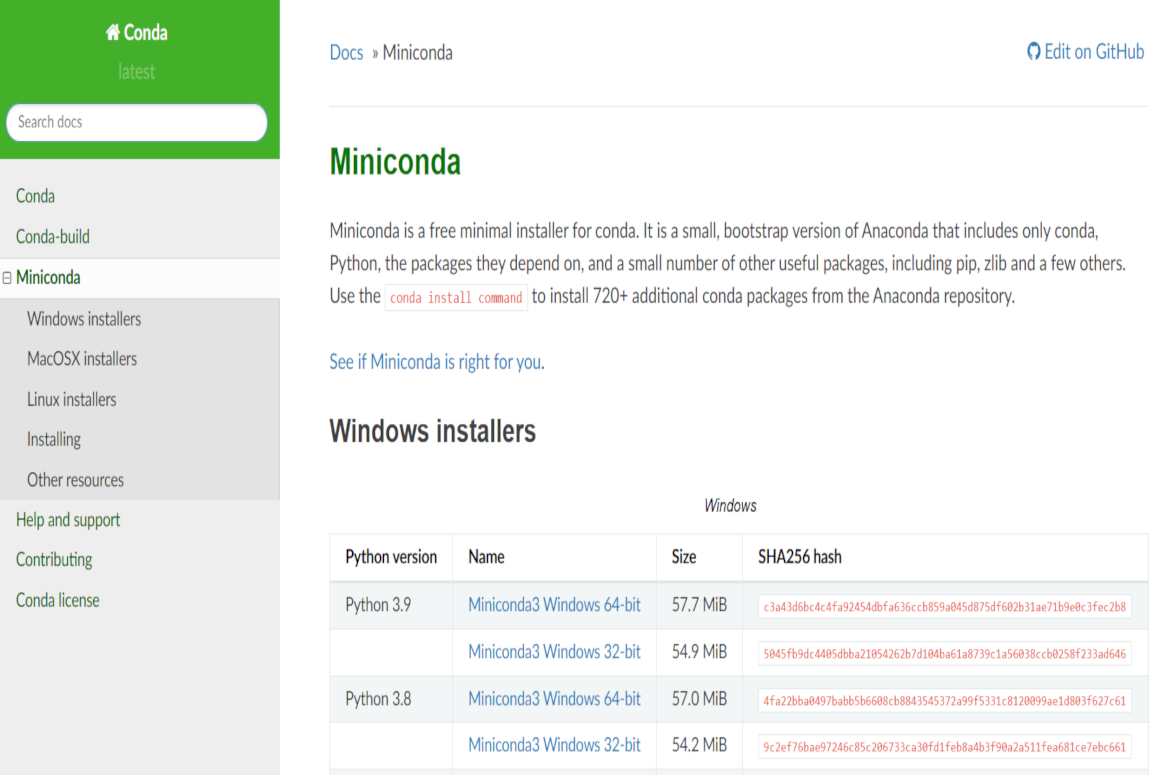Viewport: 1154px width, 775px height.
Task: Collapse the Miniconda section in the sidebar
Action: coord(7,278)
